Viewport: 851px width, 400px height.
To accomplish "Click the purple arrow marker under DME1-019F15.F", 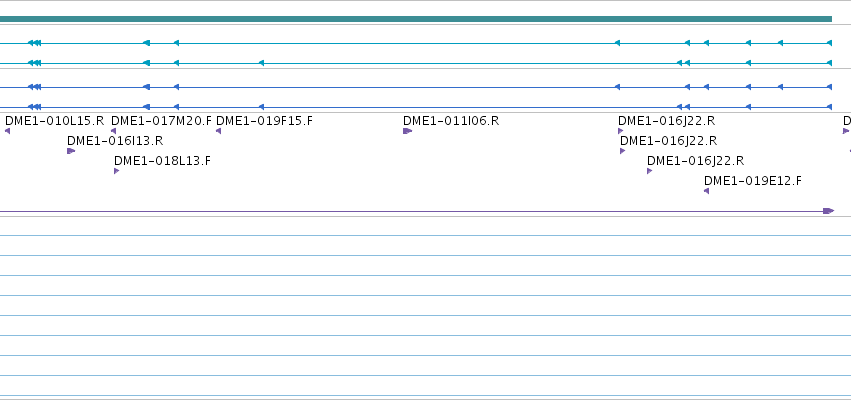I will (x=219, y=131).
